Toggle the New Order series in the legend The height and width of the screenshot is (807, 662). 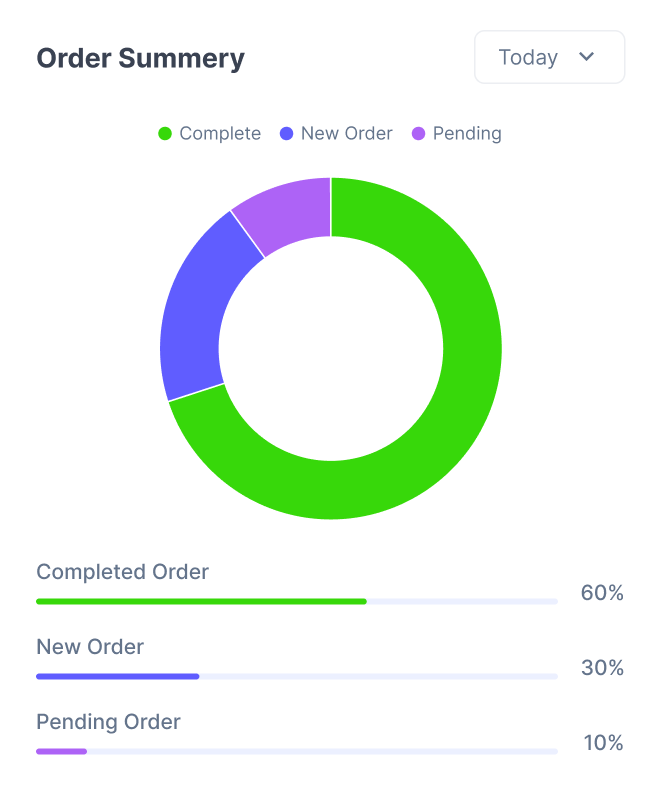point(336,133)
